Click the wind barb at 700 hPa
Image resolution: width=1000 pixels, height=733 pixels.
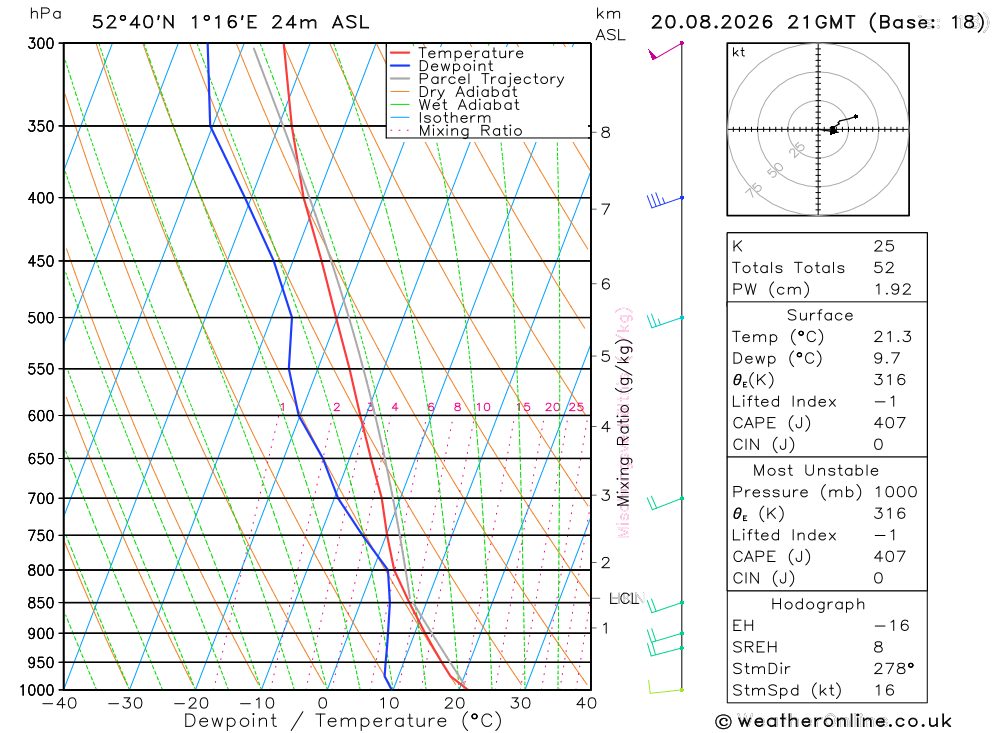tap(665, 503)
